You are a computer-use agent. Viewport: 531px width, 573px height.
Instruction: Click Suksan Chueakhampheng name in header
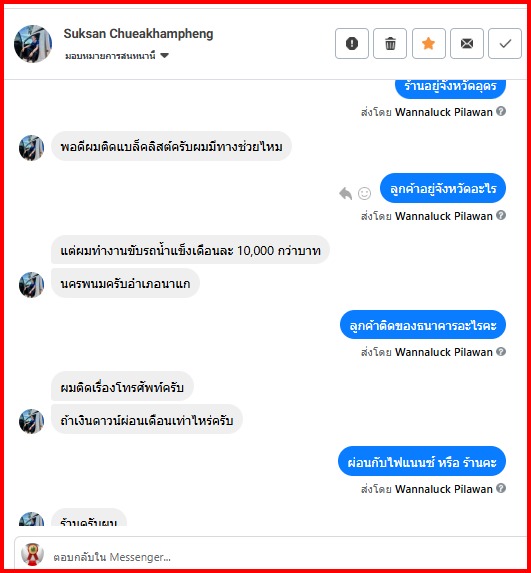point(139,34)
